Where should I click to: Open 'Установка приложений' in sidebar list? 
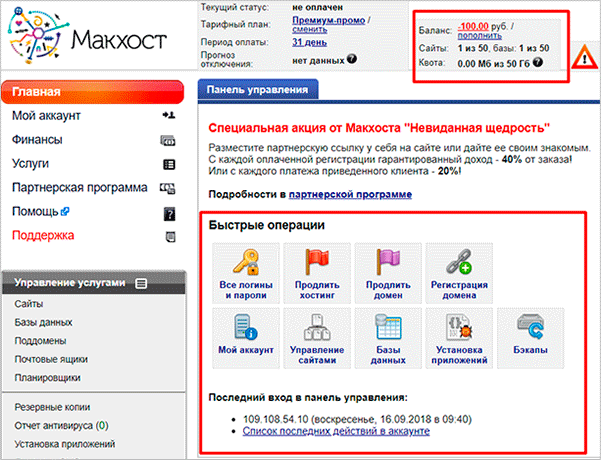point(65,444)
